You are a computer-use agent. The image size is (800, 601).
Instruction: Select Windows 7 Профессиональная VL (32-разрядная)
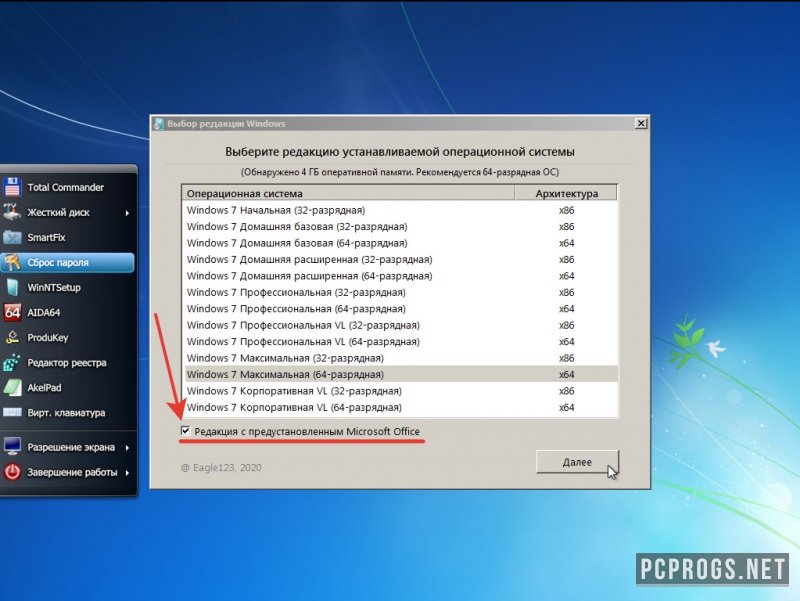coord(400,325)
